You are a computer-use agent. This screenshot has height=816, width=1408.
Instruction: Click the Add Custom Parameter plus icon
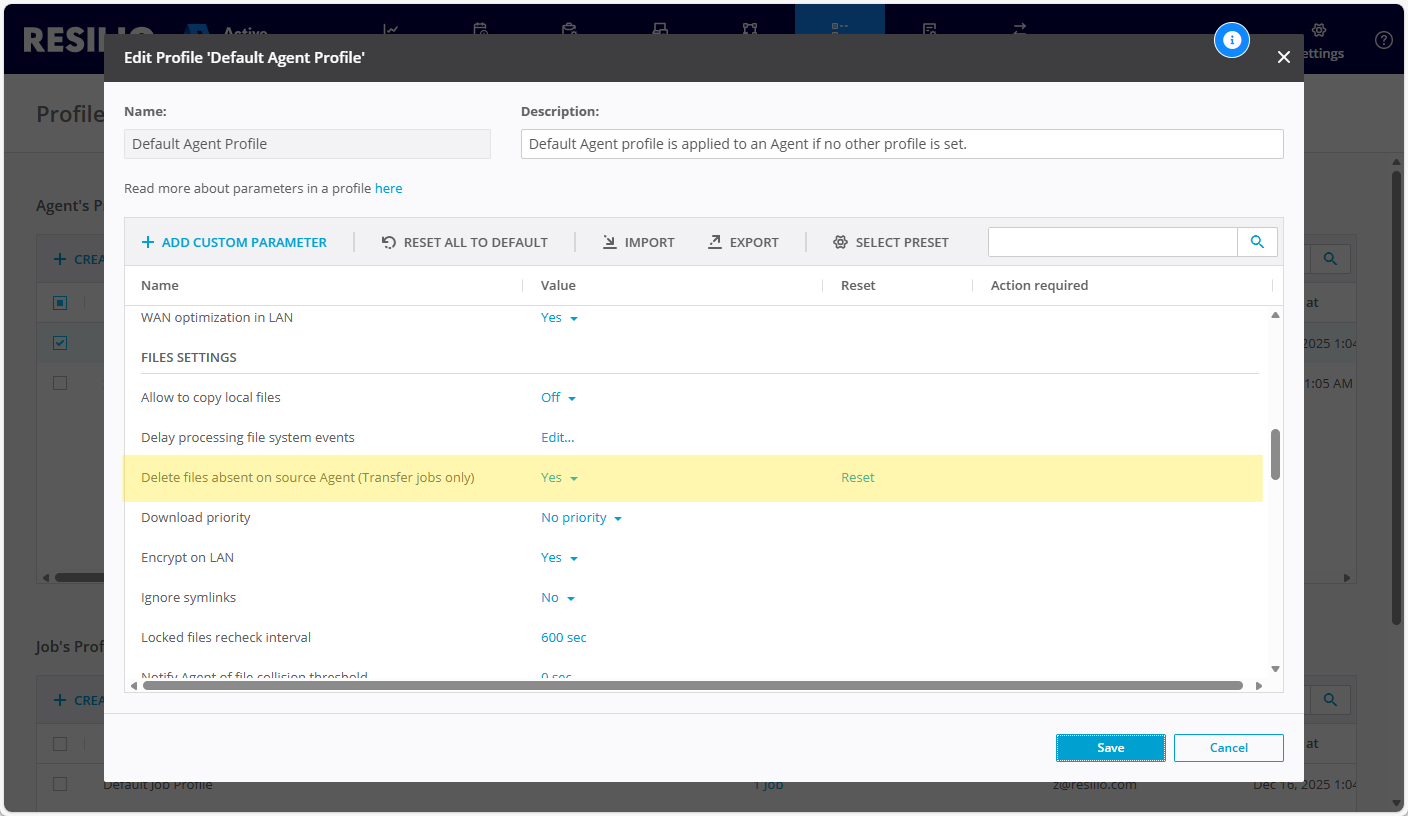pyautogui.click(x=148, y=242)
